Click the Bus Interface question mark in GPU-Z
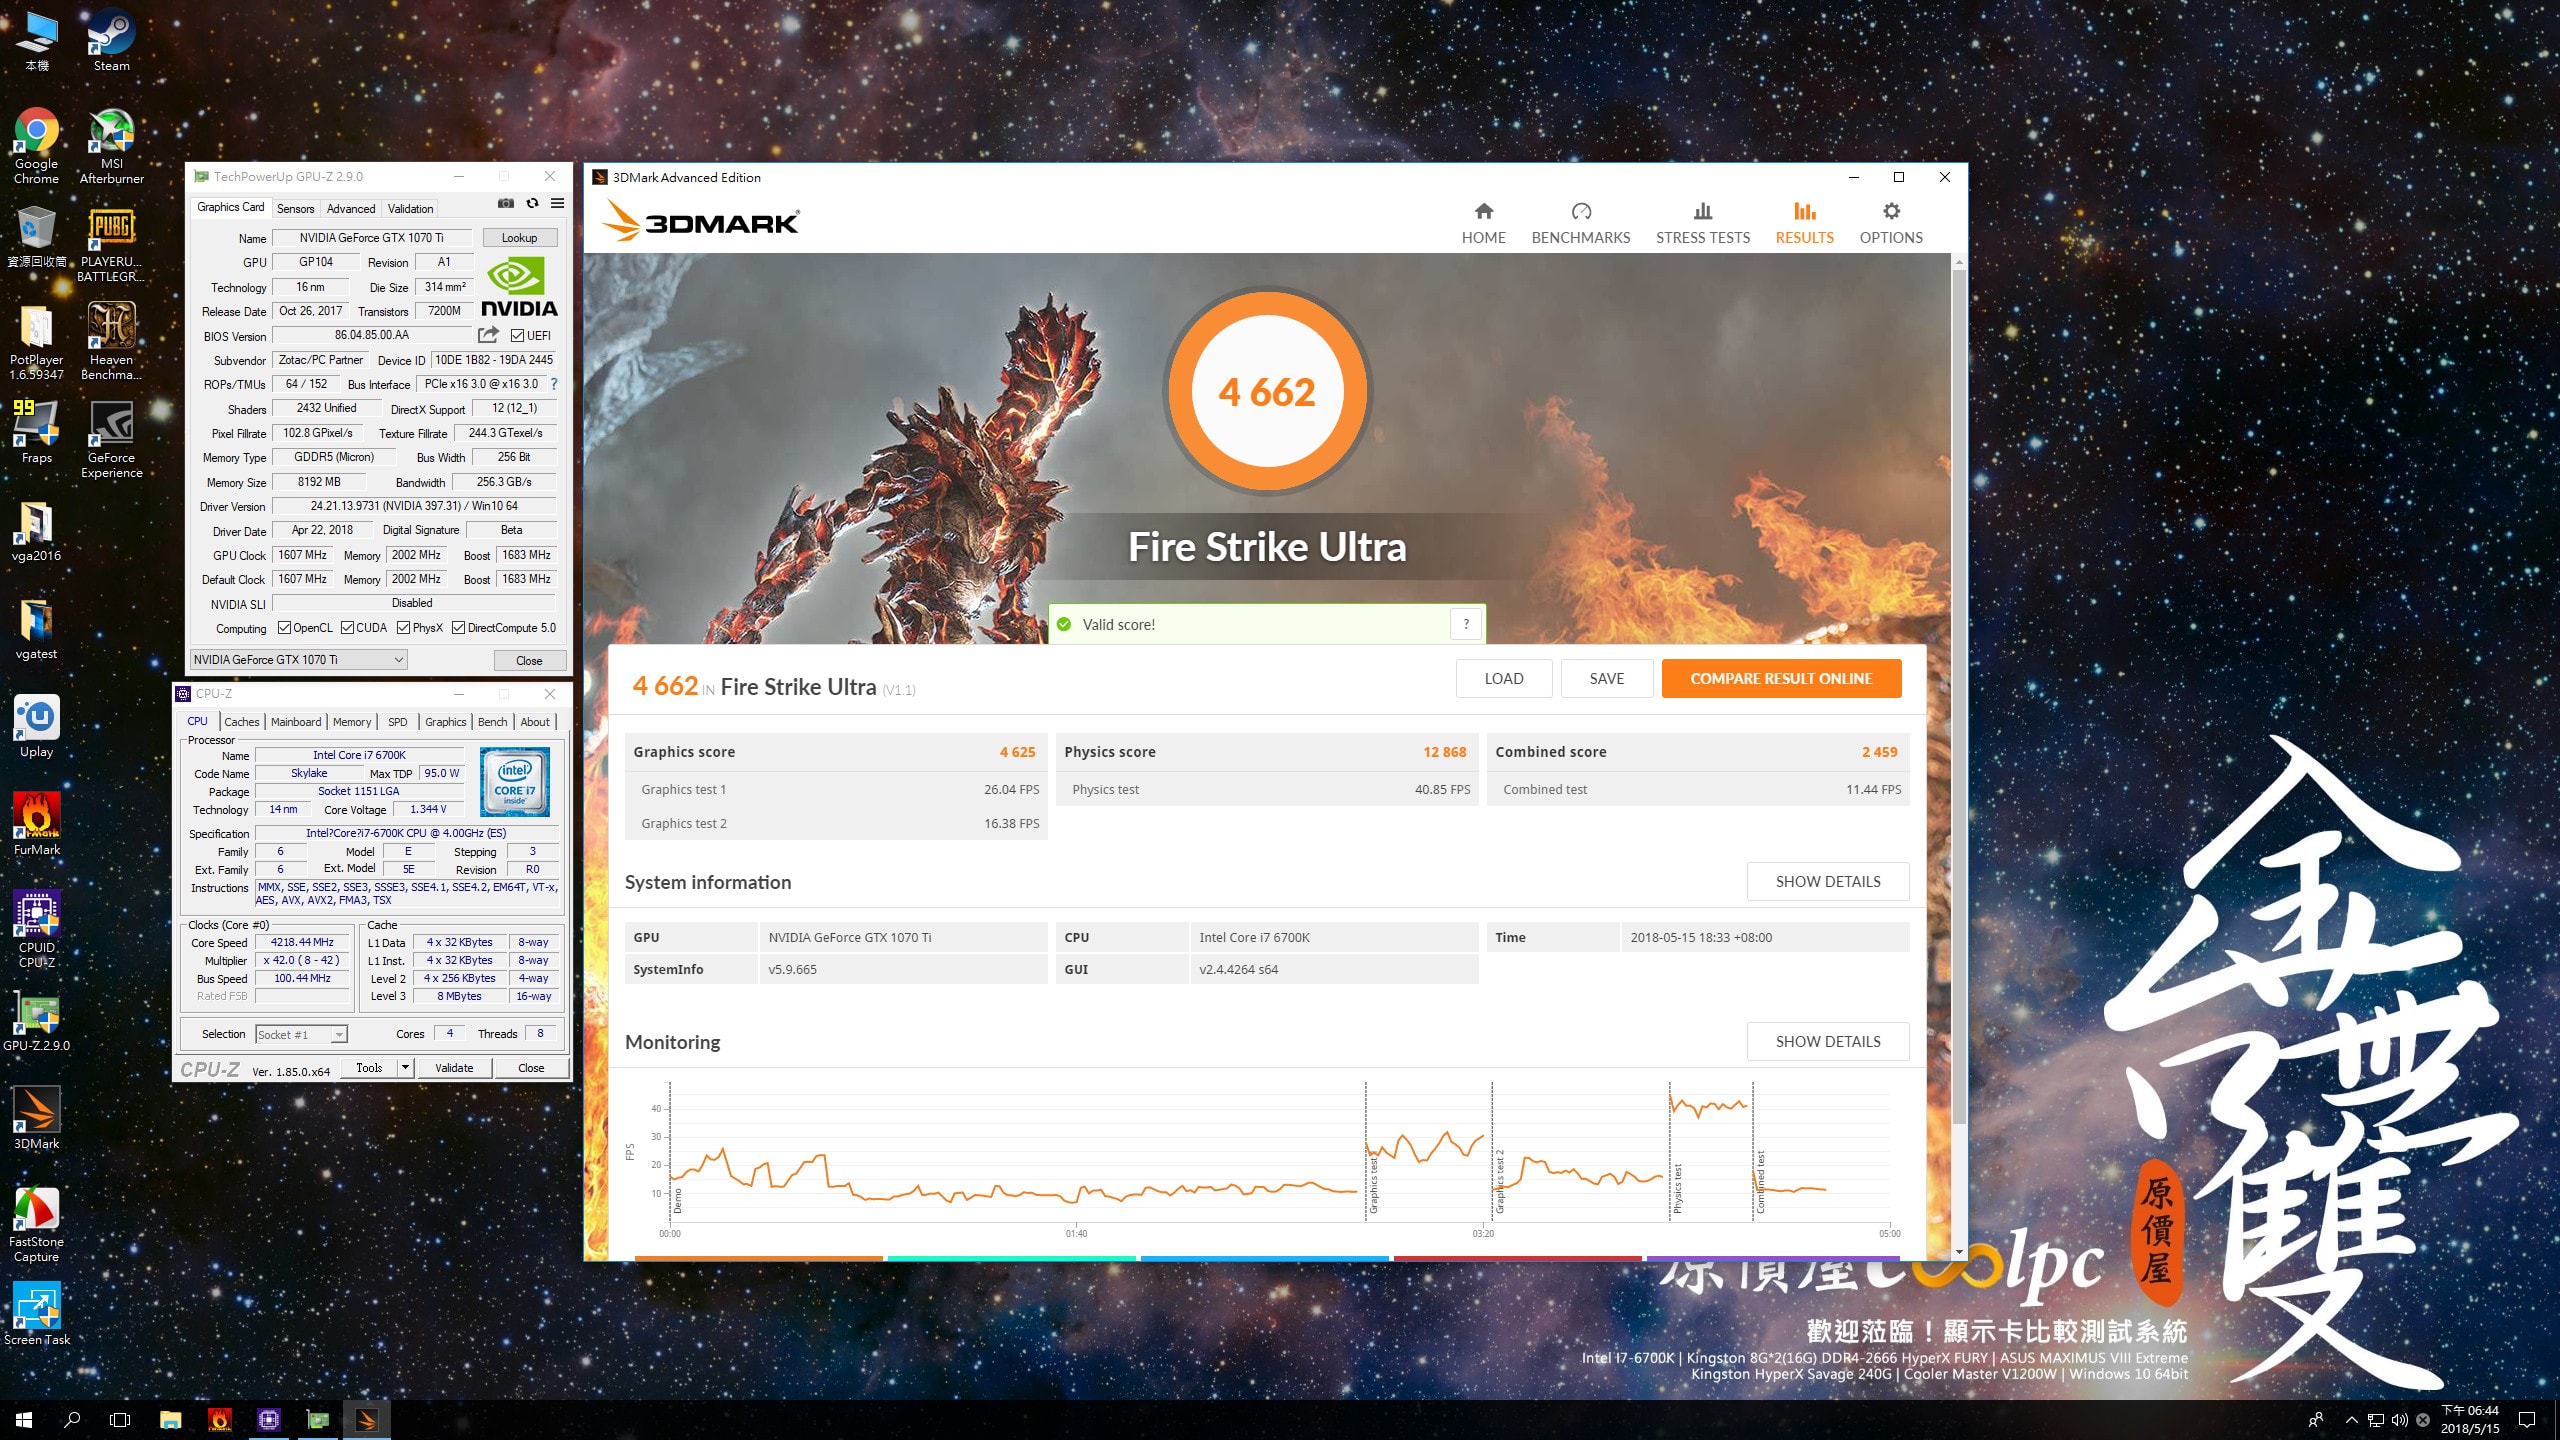Image resolution: width=2560 pixels, height=1440 pixels. coord(553,384)
